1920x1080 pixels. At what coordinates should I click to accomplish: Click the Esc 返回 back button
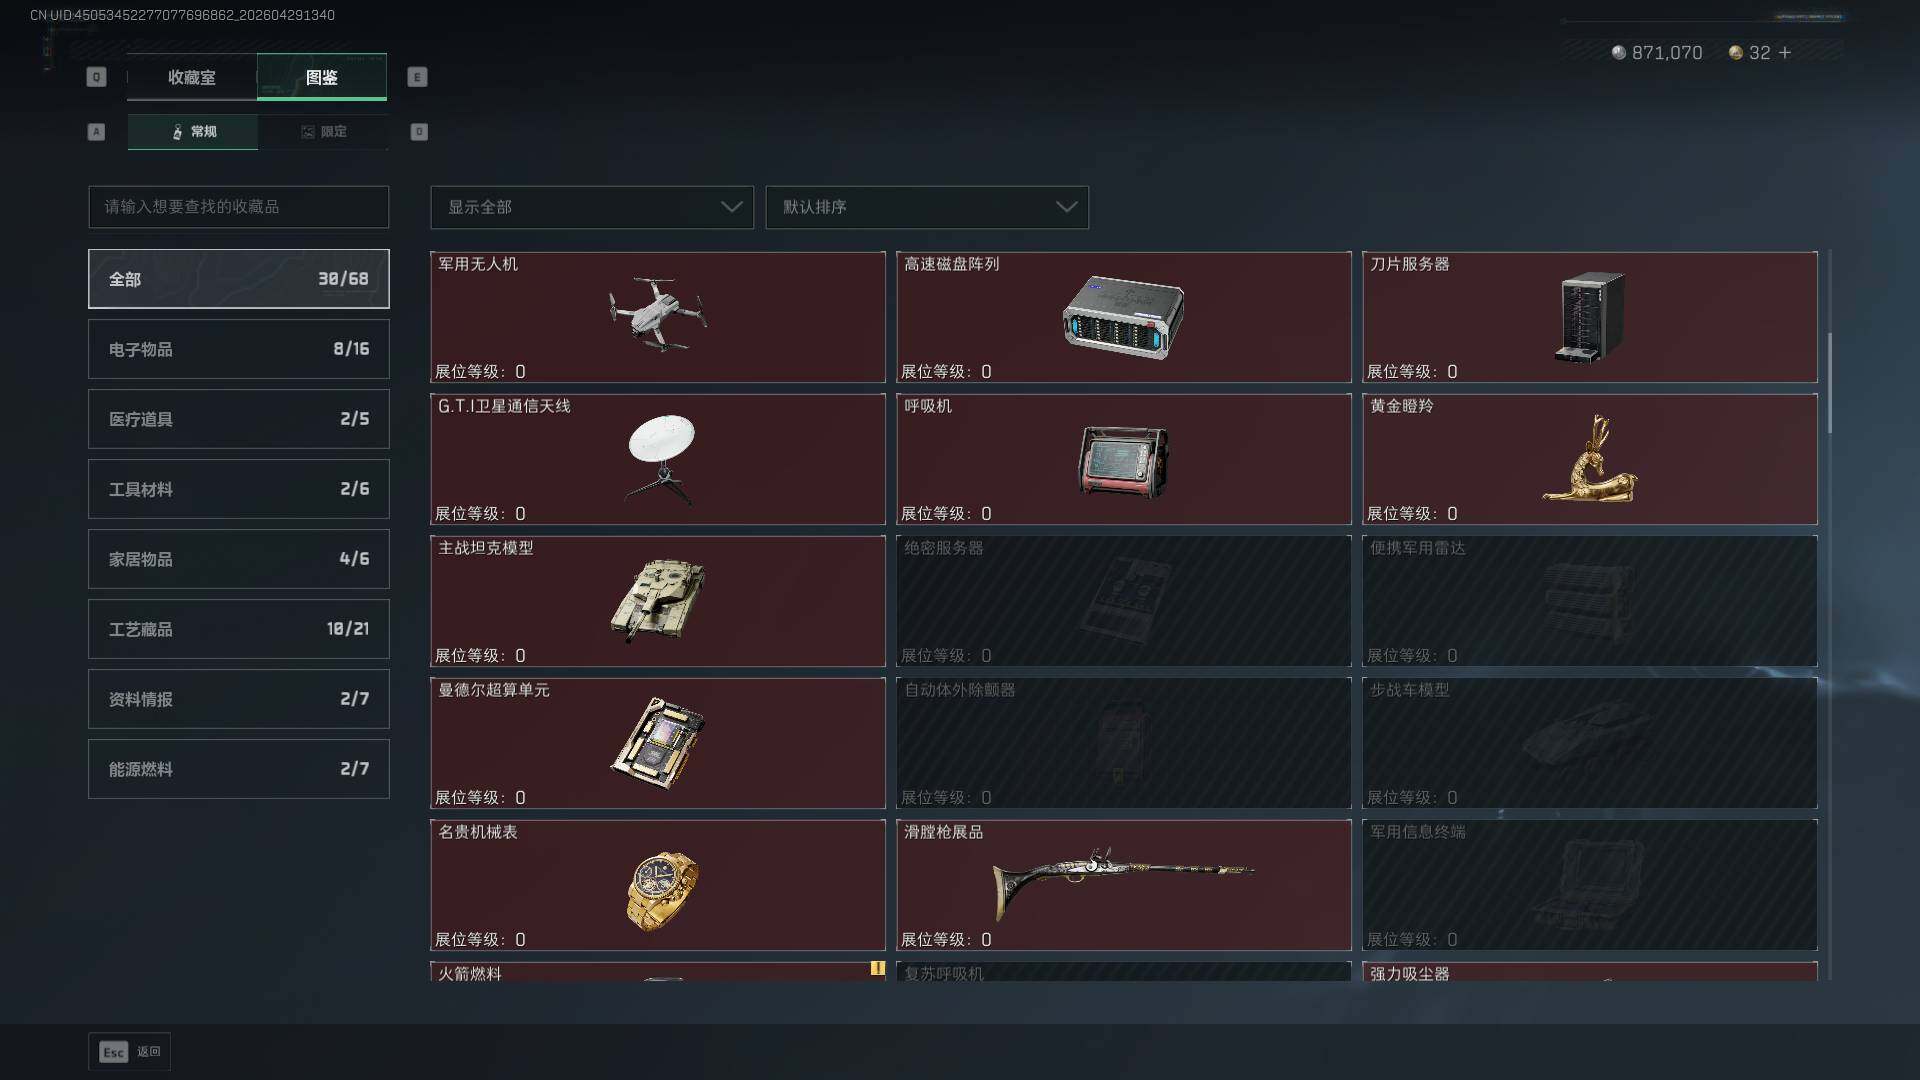pos(130,1052)
